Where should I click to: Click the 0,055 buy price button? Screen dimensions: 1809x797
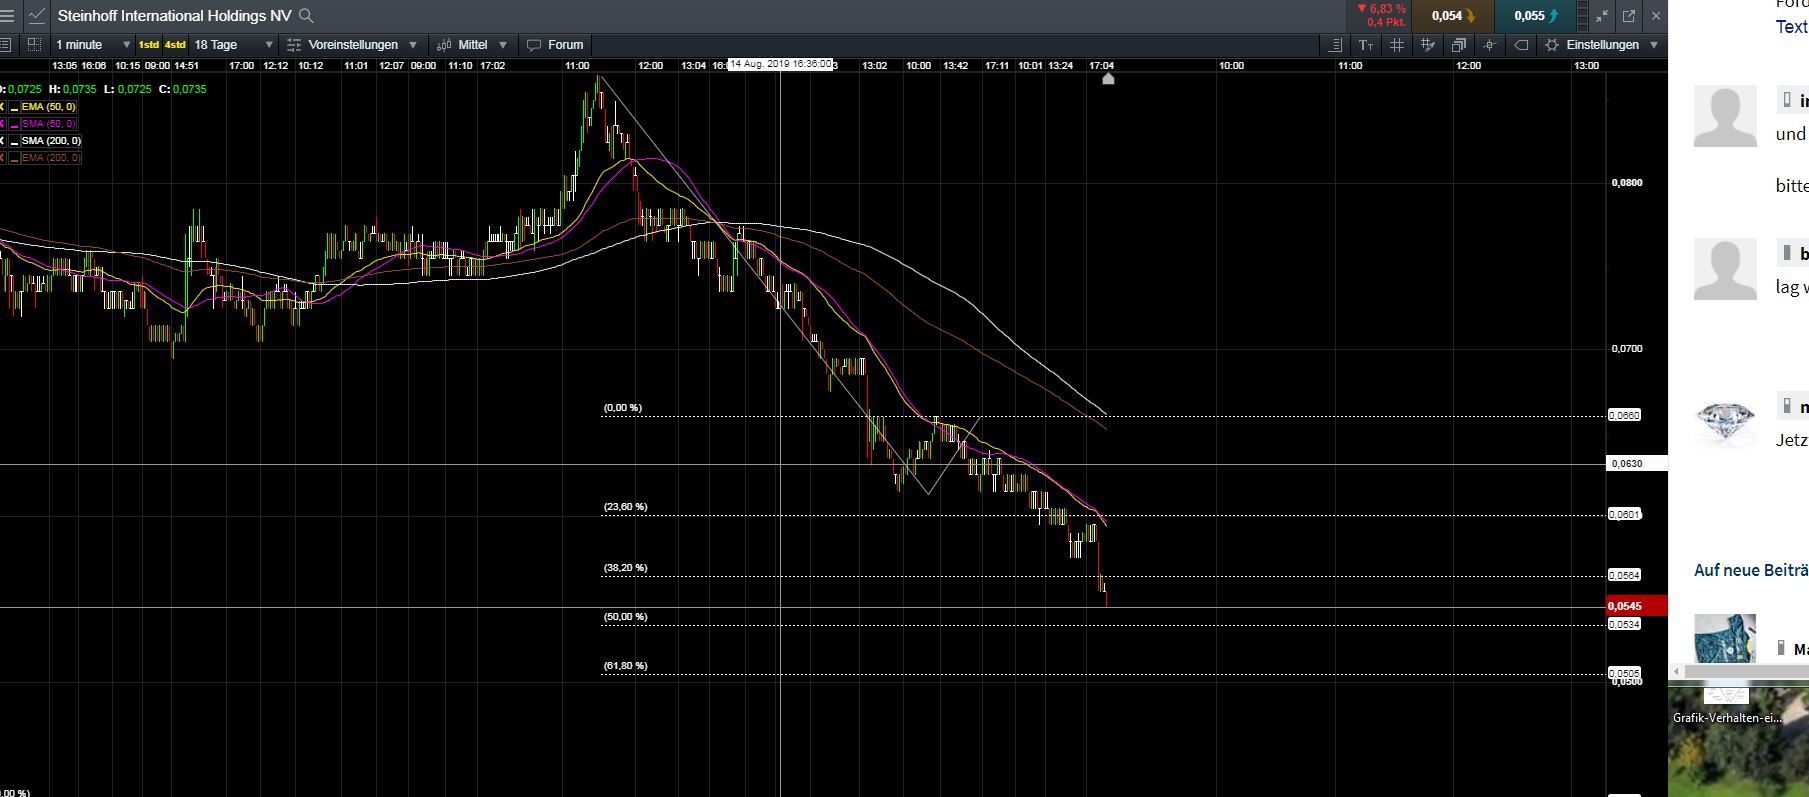[x=1535, y=16]
